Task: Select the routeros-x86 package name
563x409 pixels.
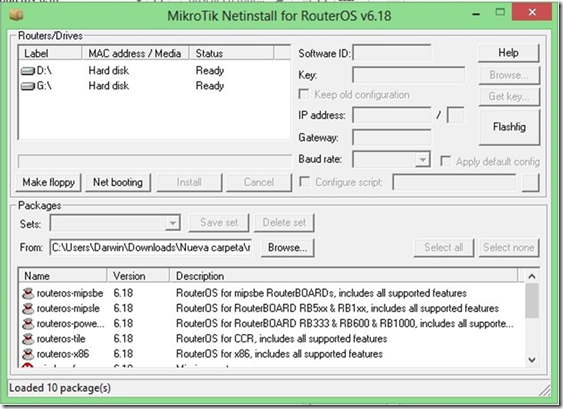Action: click(63, 354)
